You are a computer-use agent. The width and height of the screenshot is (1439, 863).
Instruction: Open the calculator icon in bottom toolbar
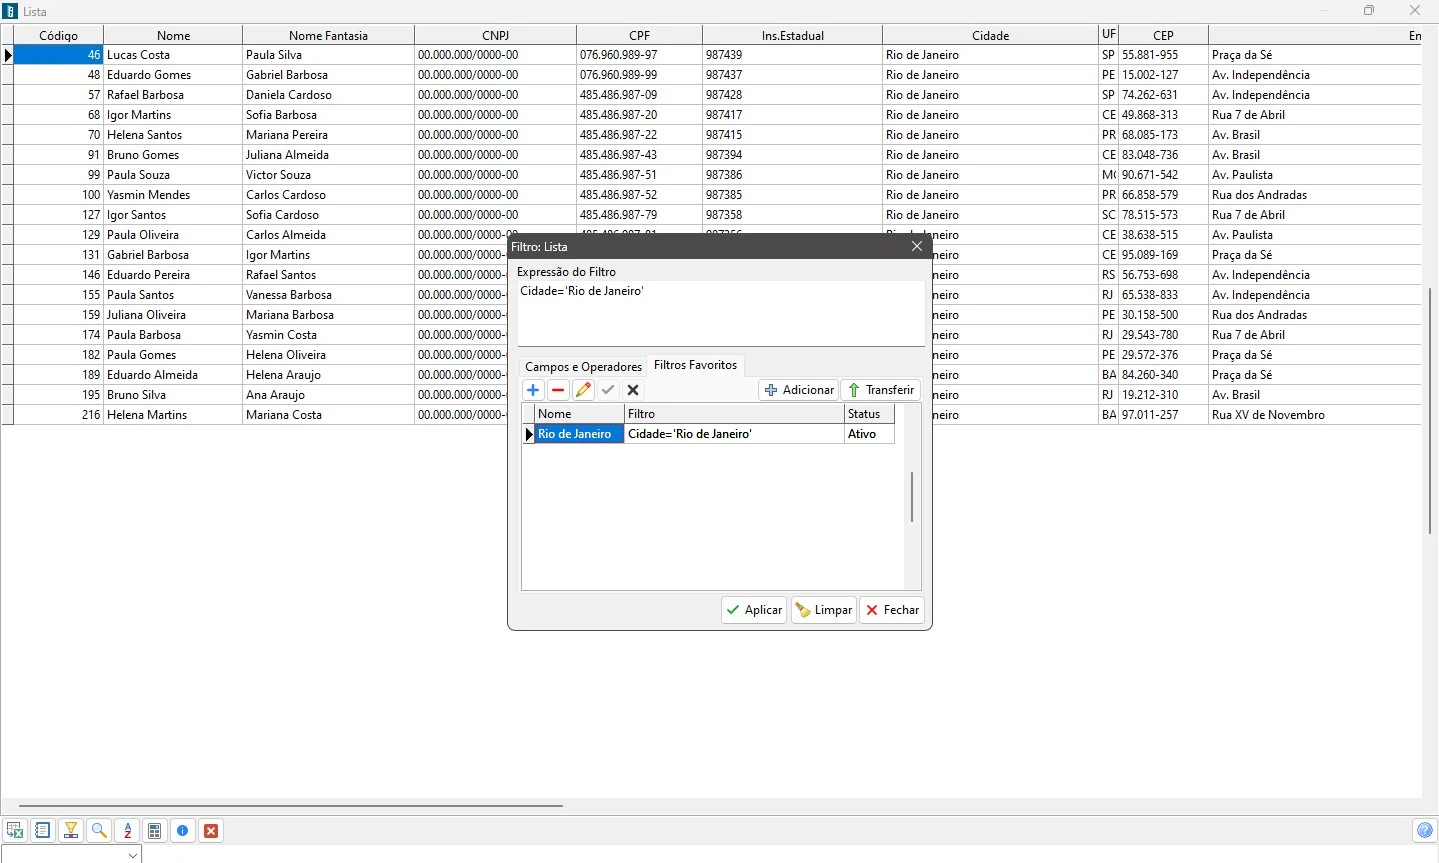point(155,831)
